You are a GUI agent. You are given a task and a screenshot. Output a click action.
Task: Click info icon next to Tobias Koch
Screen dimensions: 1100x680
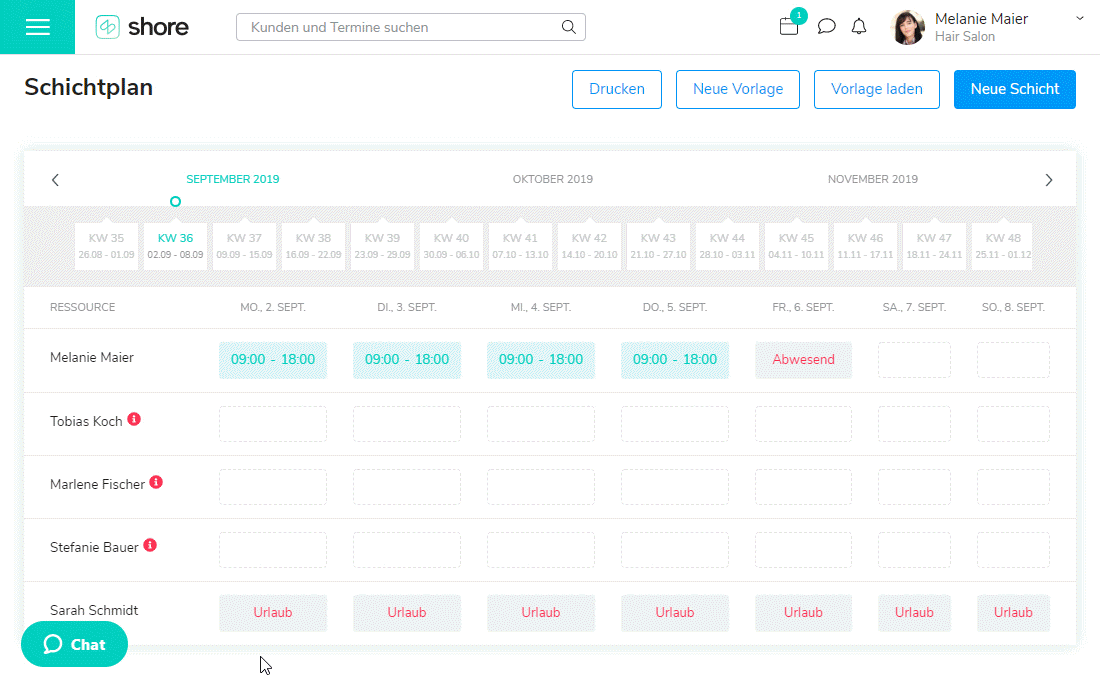134,420
